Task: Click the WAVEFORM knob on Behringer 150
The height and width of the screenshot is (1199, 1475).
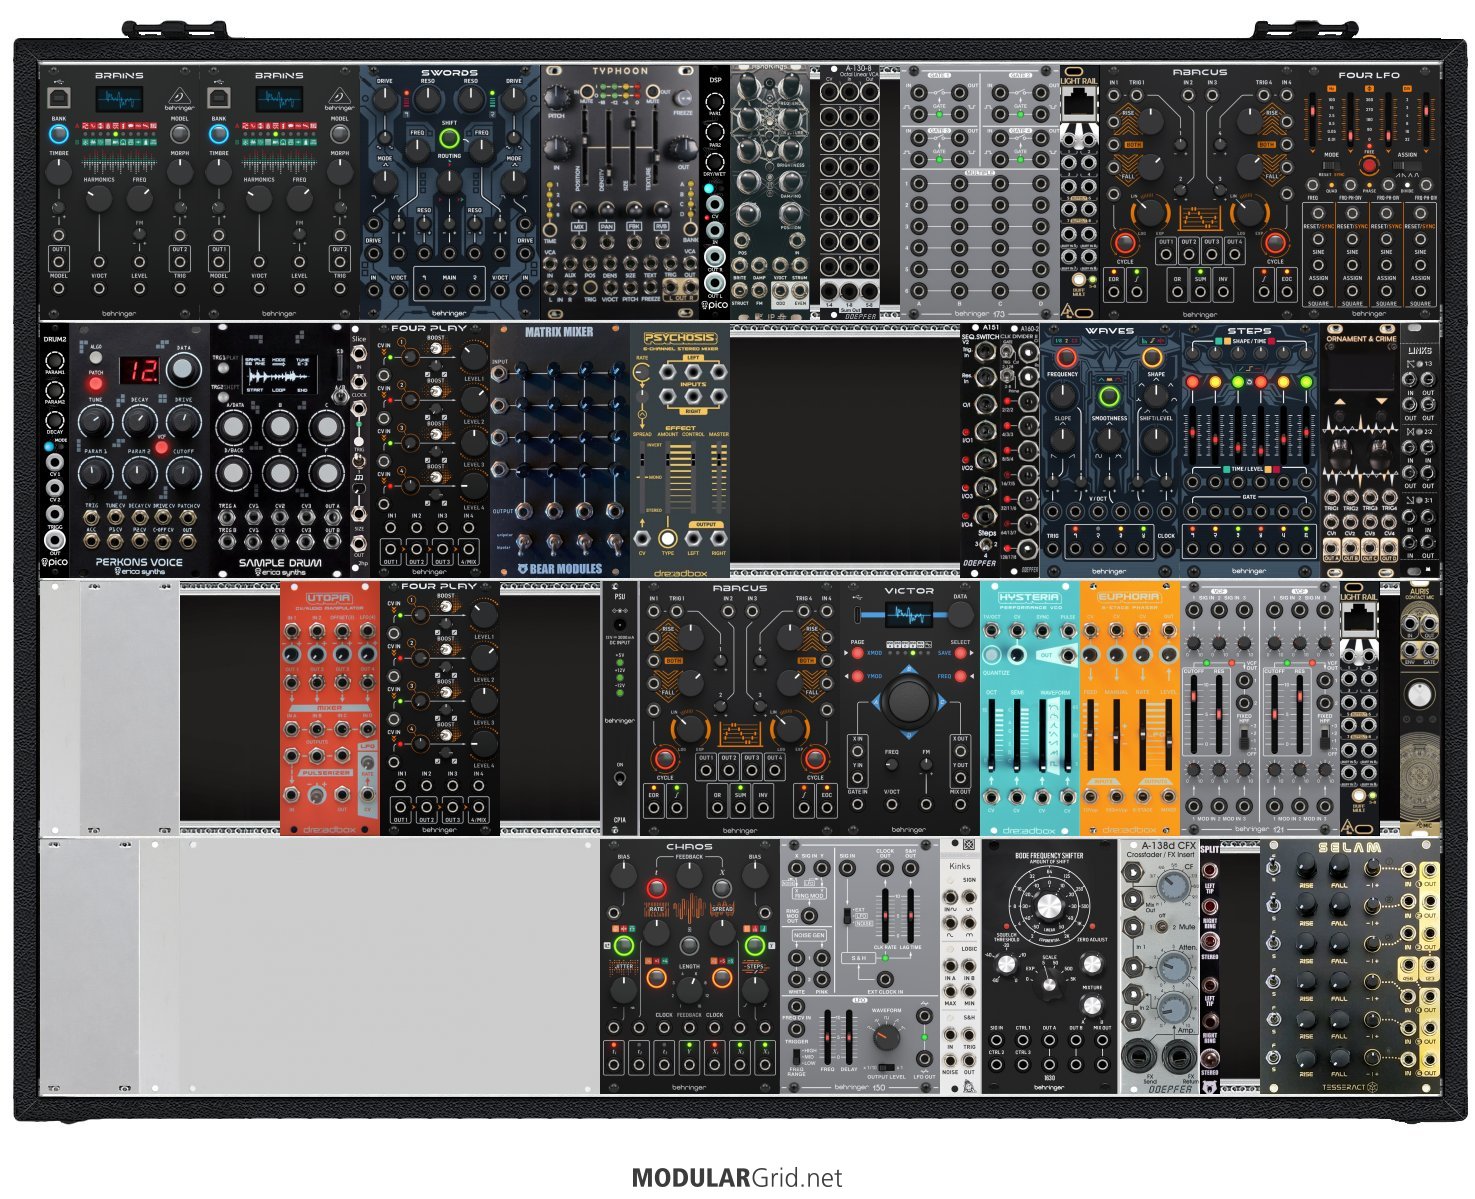Action: click(x=886, y=1036)
